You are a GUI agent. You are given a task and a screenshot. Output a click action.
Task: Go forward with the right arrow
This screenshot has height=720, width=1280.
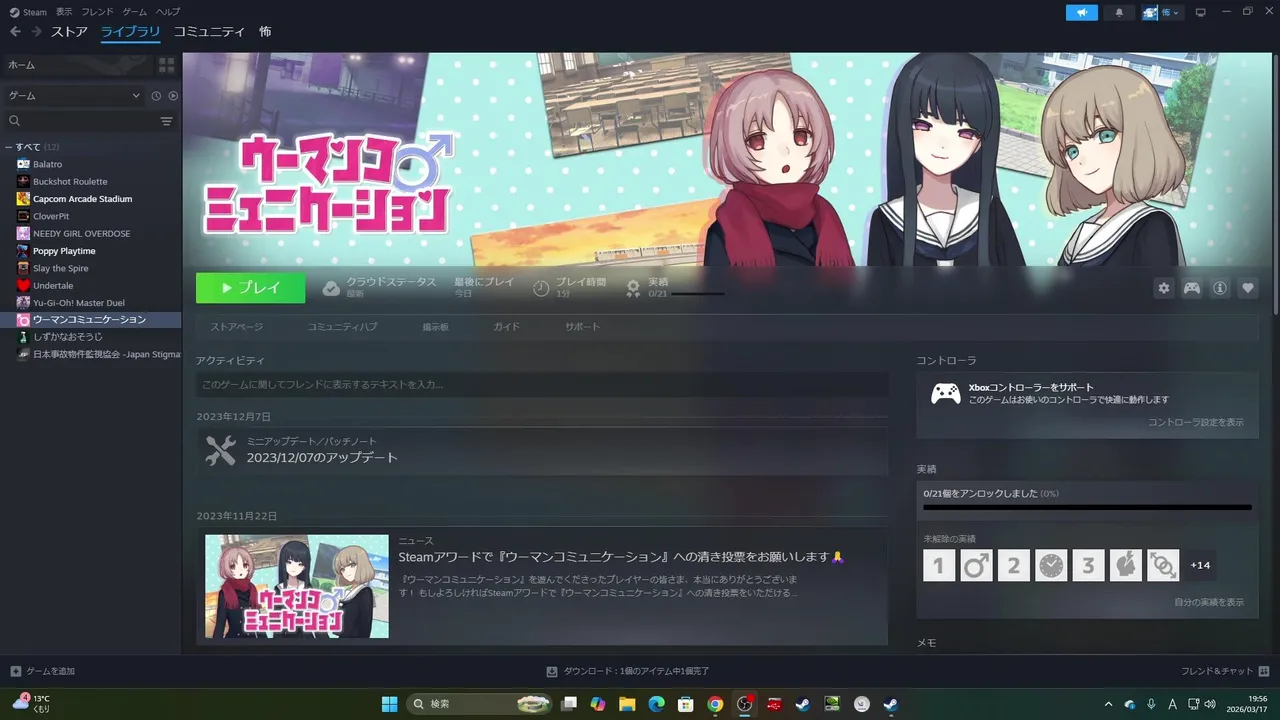click(36, 32)
